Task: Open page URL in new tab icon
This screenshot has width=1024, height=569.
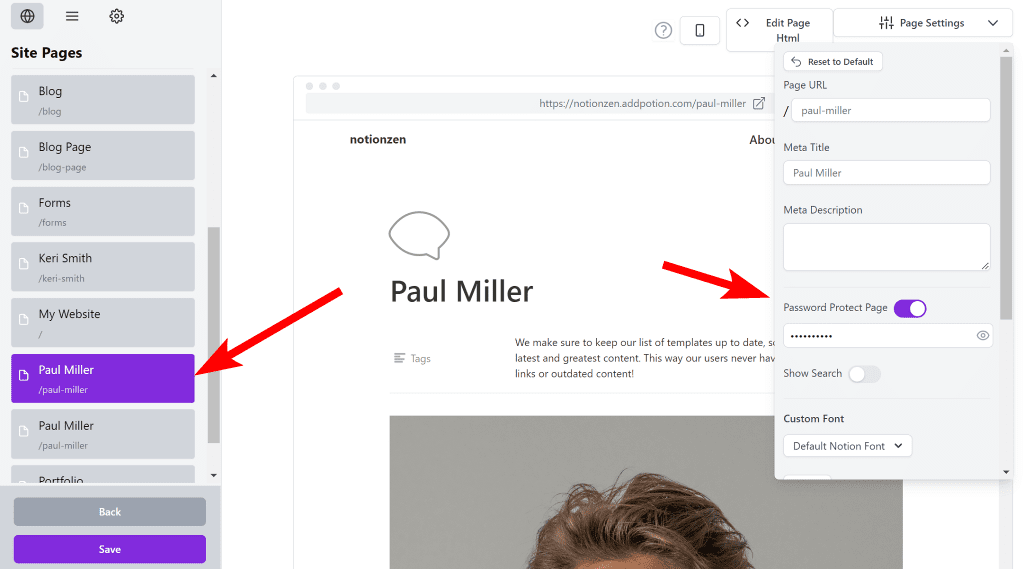Action: tap(759, 103)
